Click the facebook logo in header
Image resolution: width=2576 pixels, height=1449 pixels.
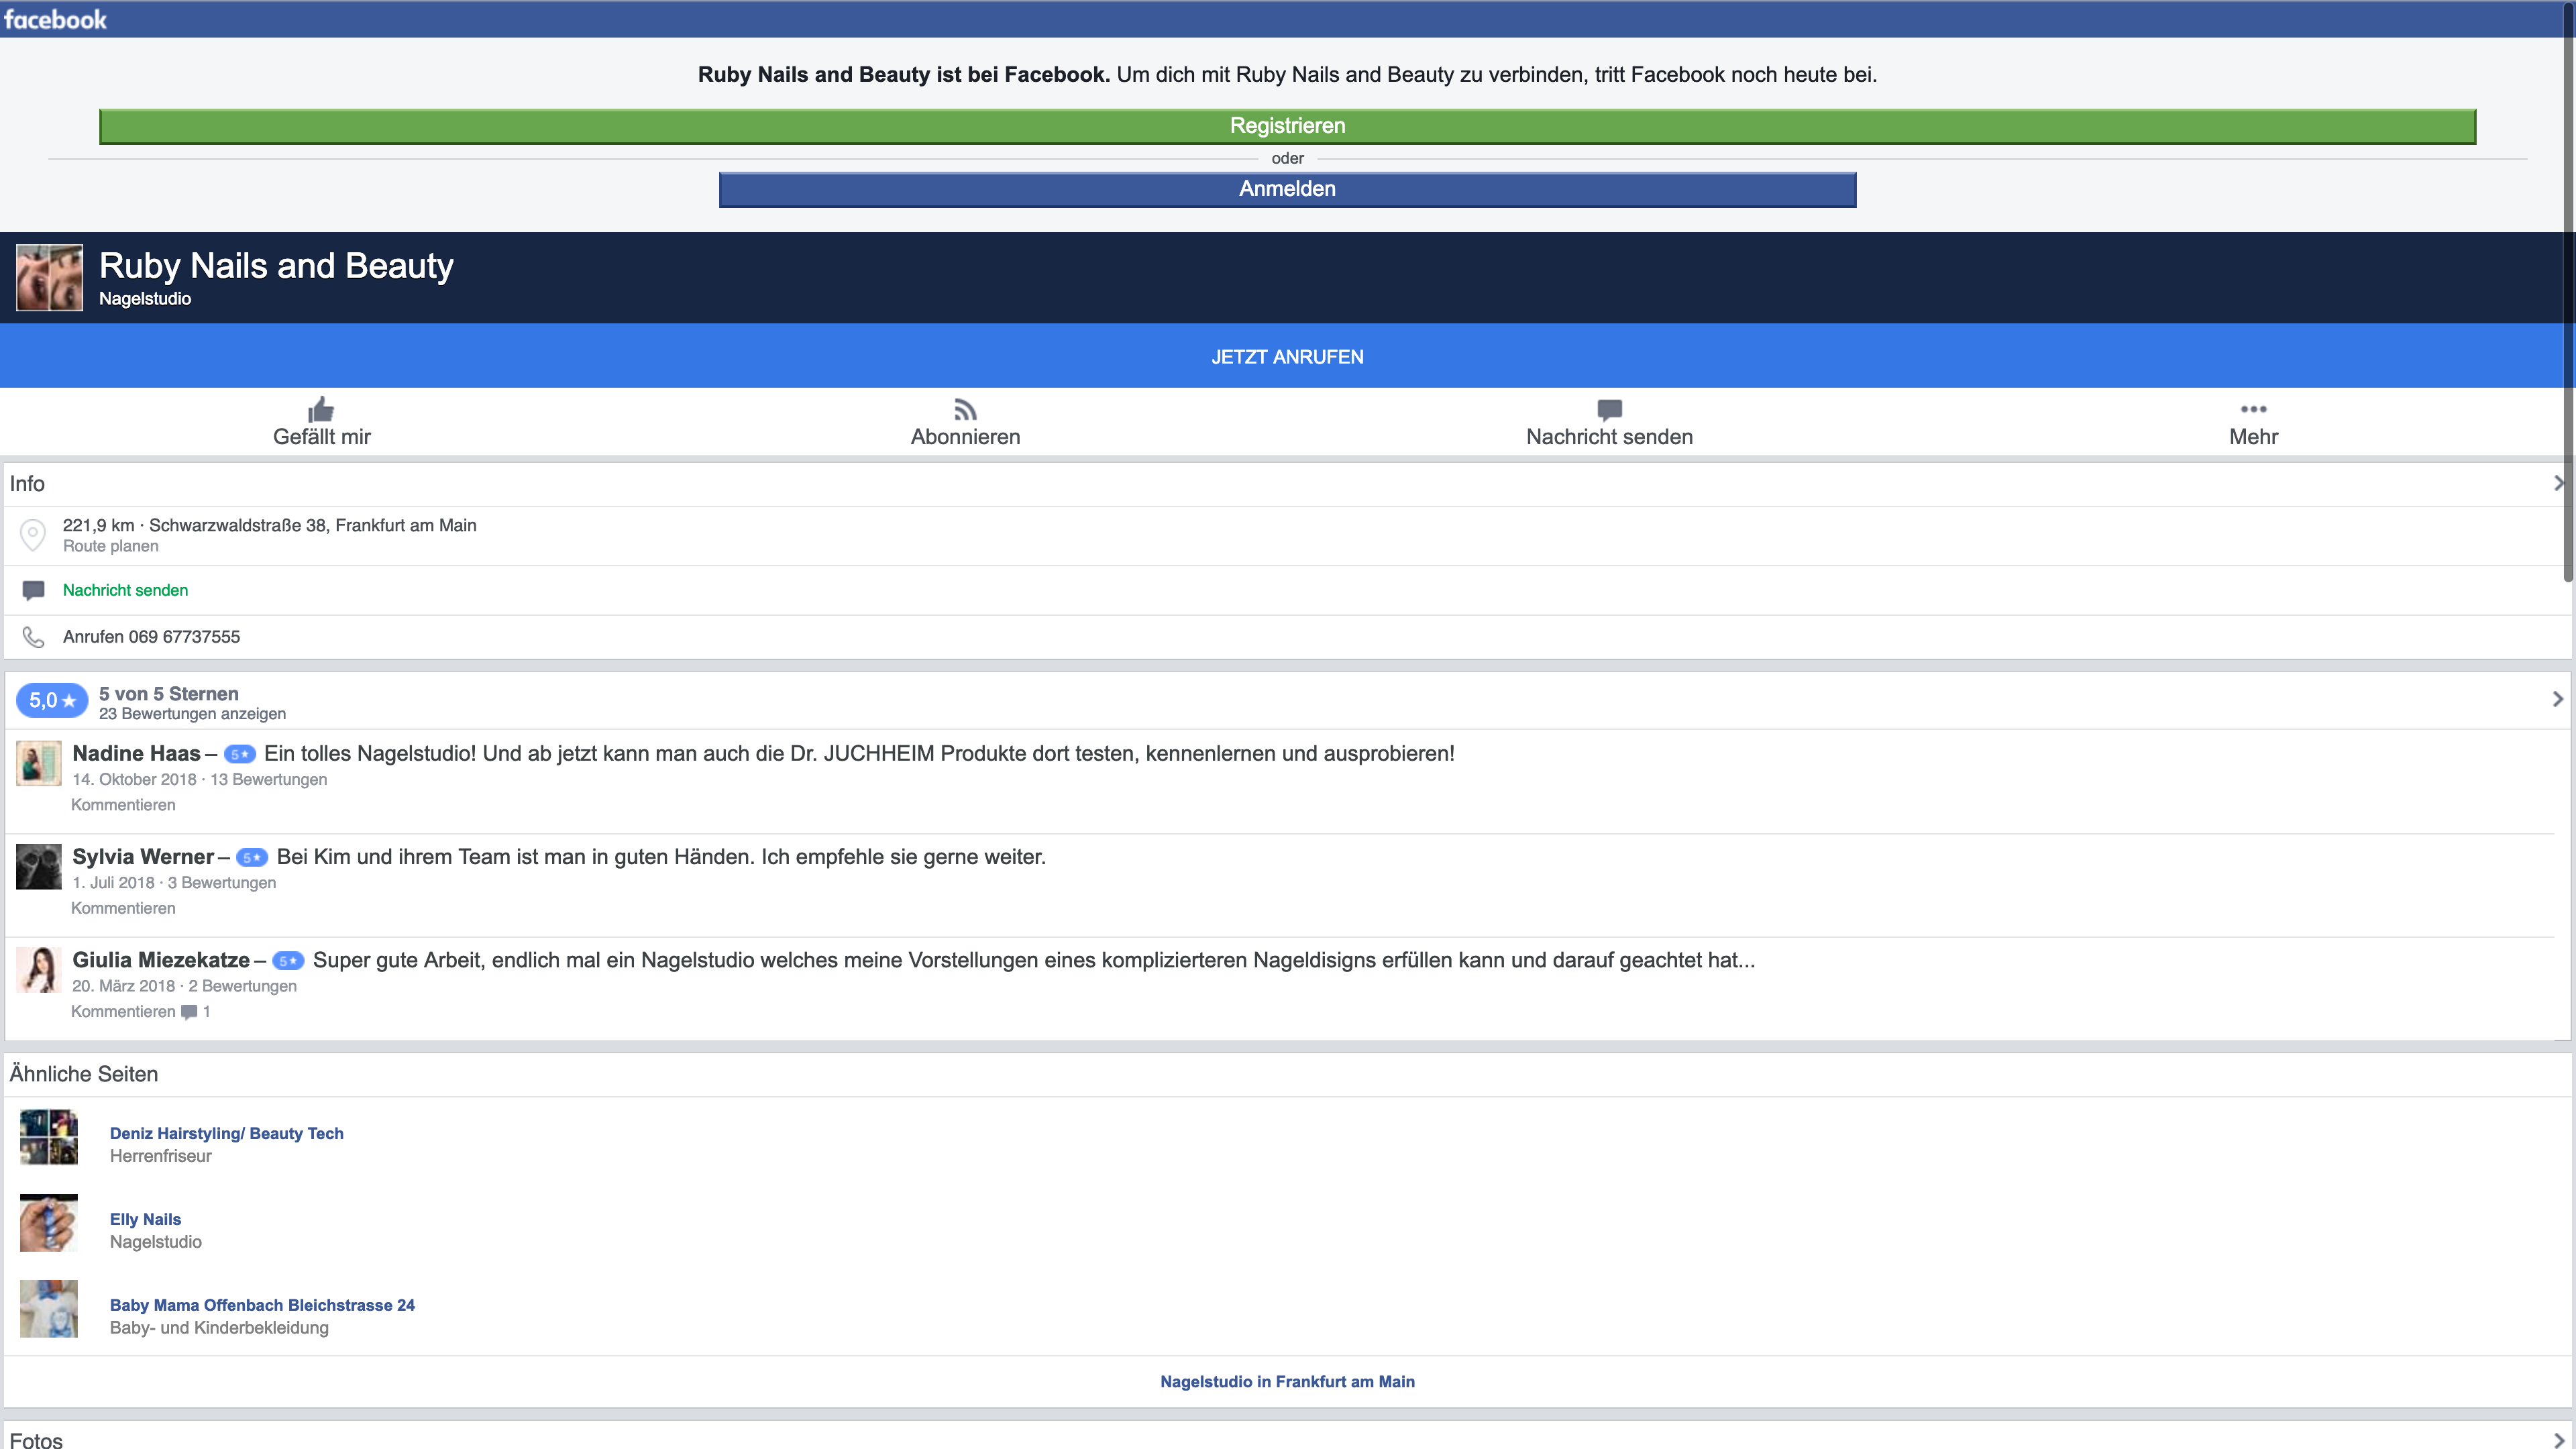pyautogui.click(x=55, y=19)
